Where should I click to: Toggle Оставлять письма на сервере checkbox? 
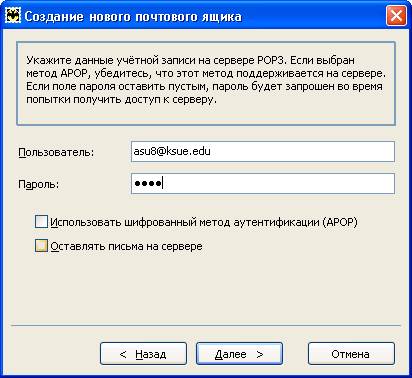[41, 246]
